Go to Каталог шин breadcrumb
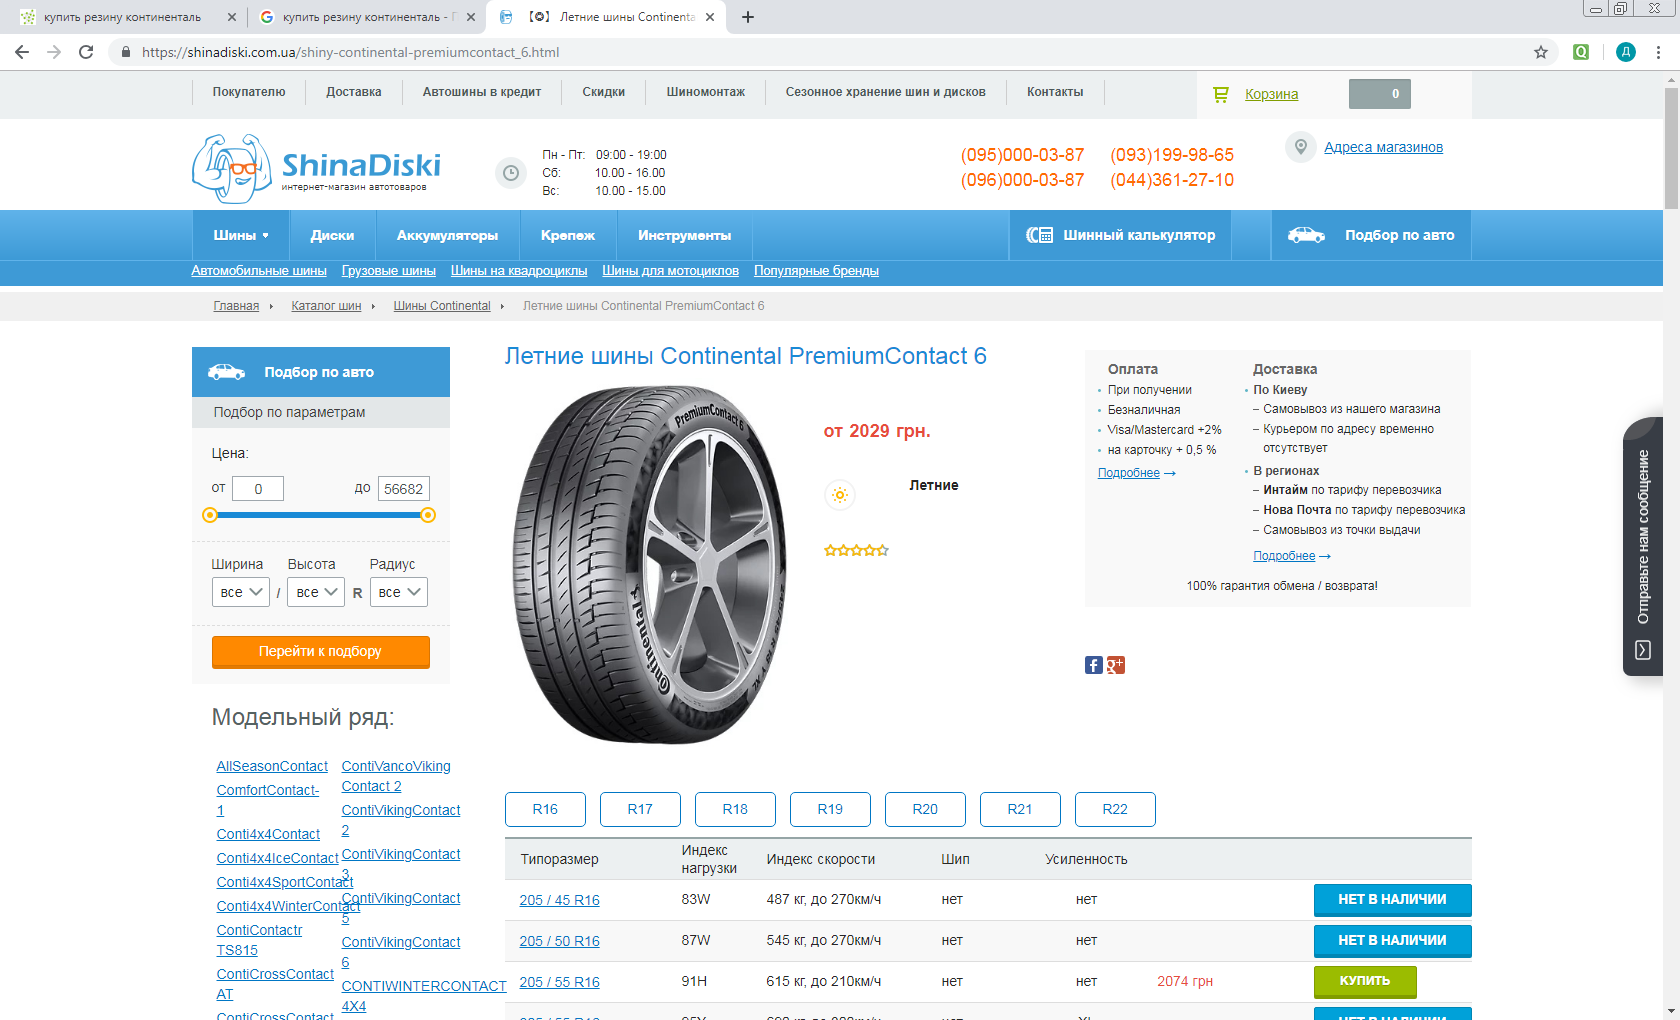1680x1020 pixels. (x=326, y=306)
